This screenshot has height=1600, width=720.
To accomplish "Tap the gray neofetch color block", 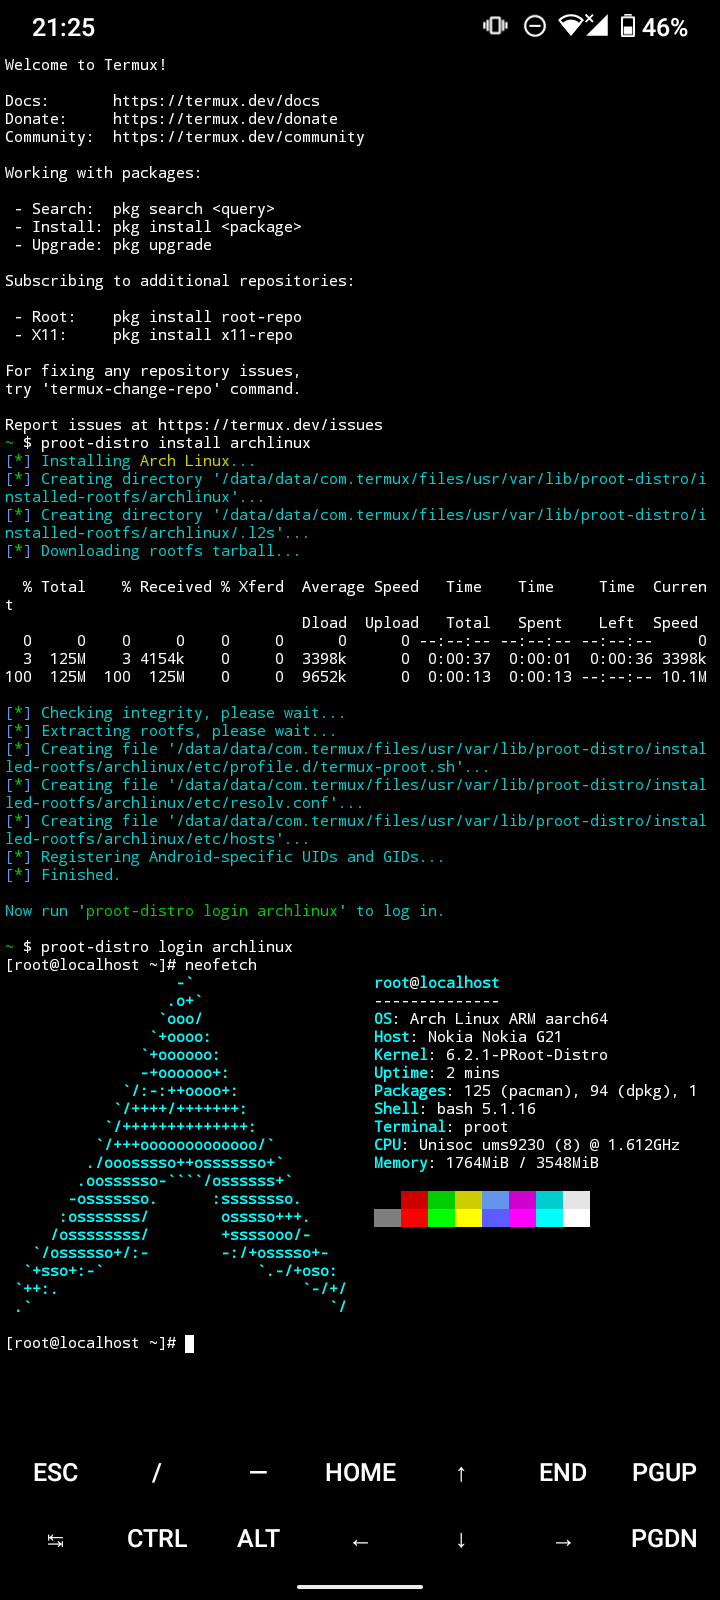I will click(387, 1218).
